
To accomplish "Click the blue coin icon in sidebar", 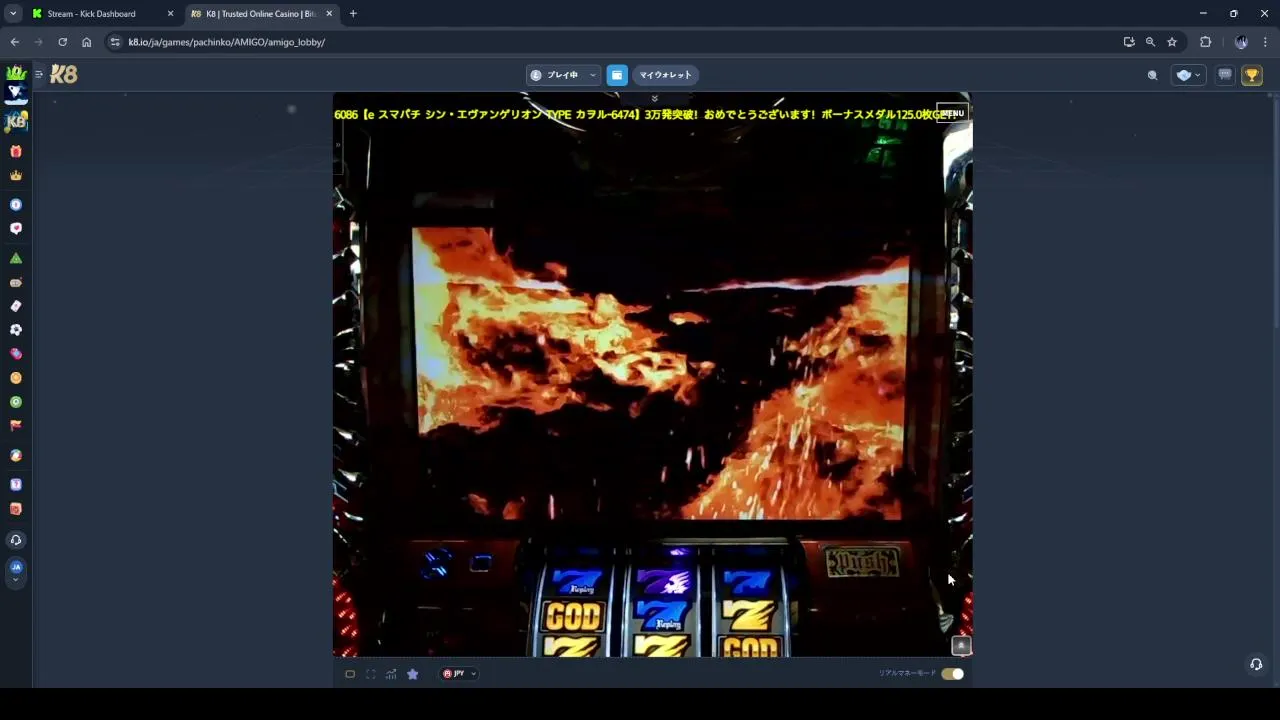I will coord(15,205).
